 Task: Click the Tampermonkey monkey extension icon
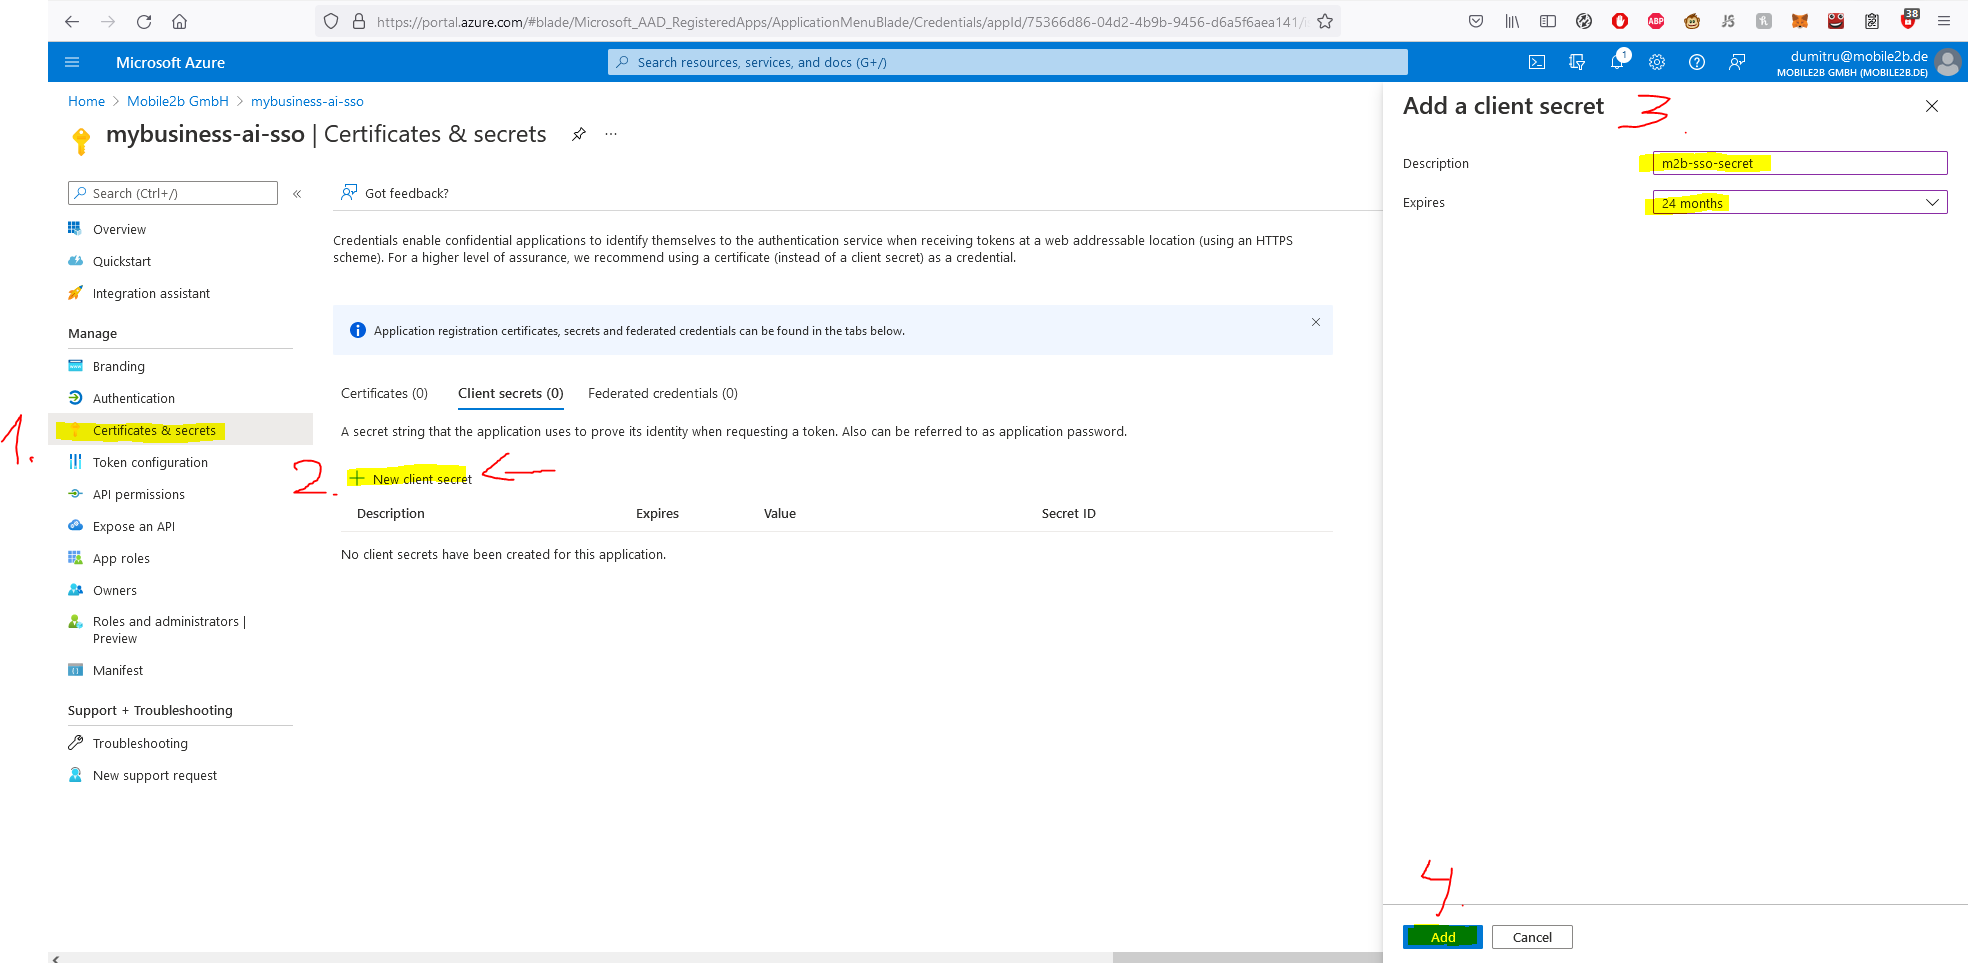pyautogui.click(x=1692, y=20)
